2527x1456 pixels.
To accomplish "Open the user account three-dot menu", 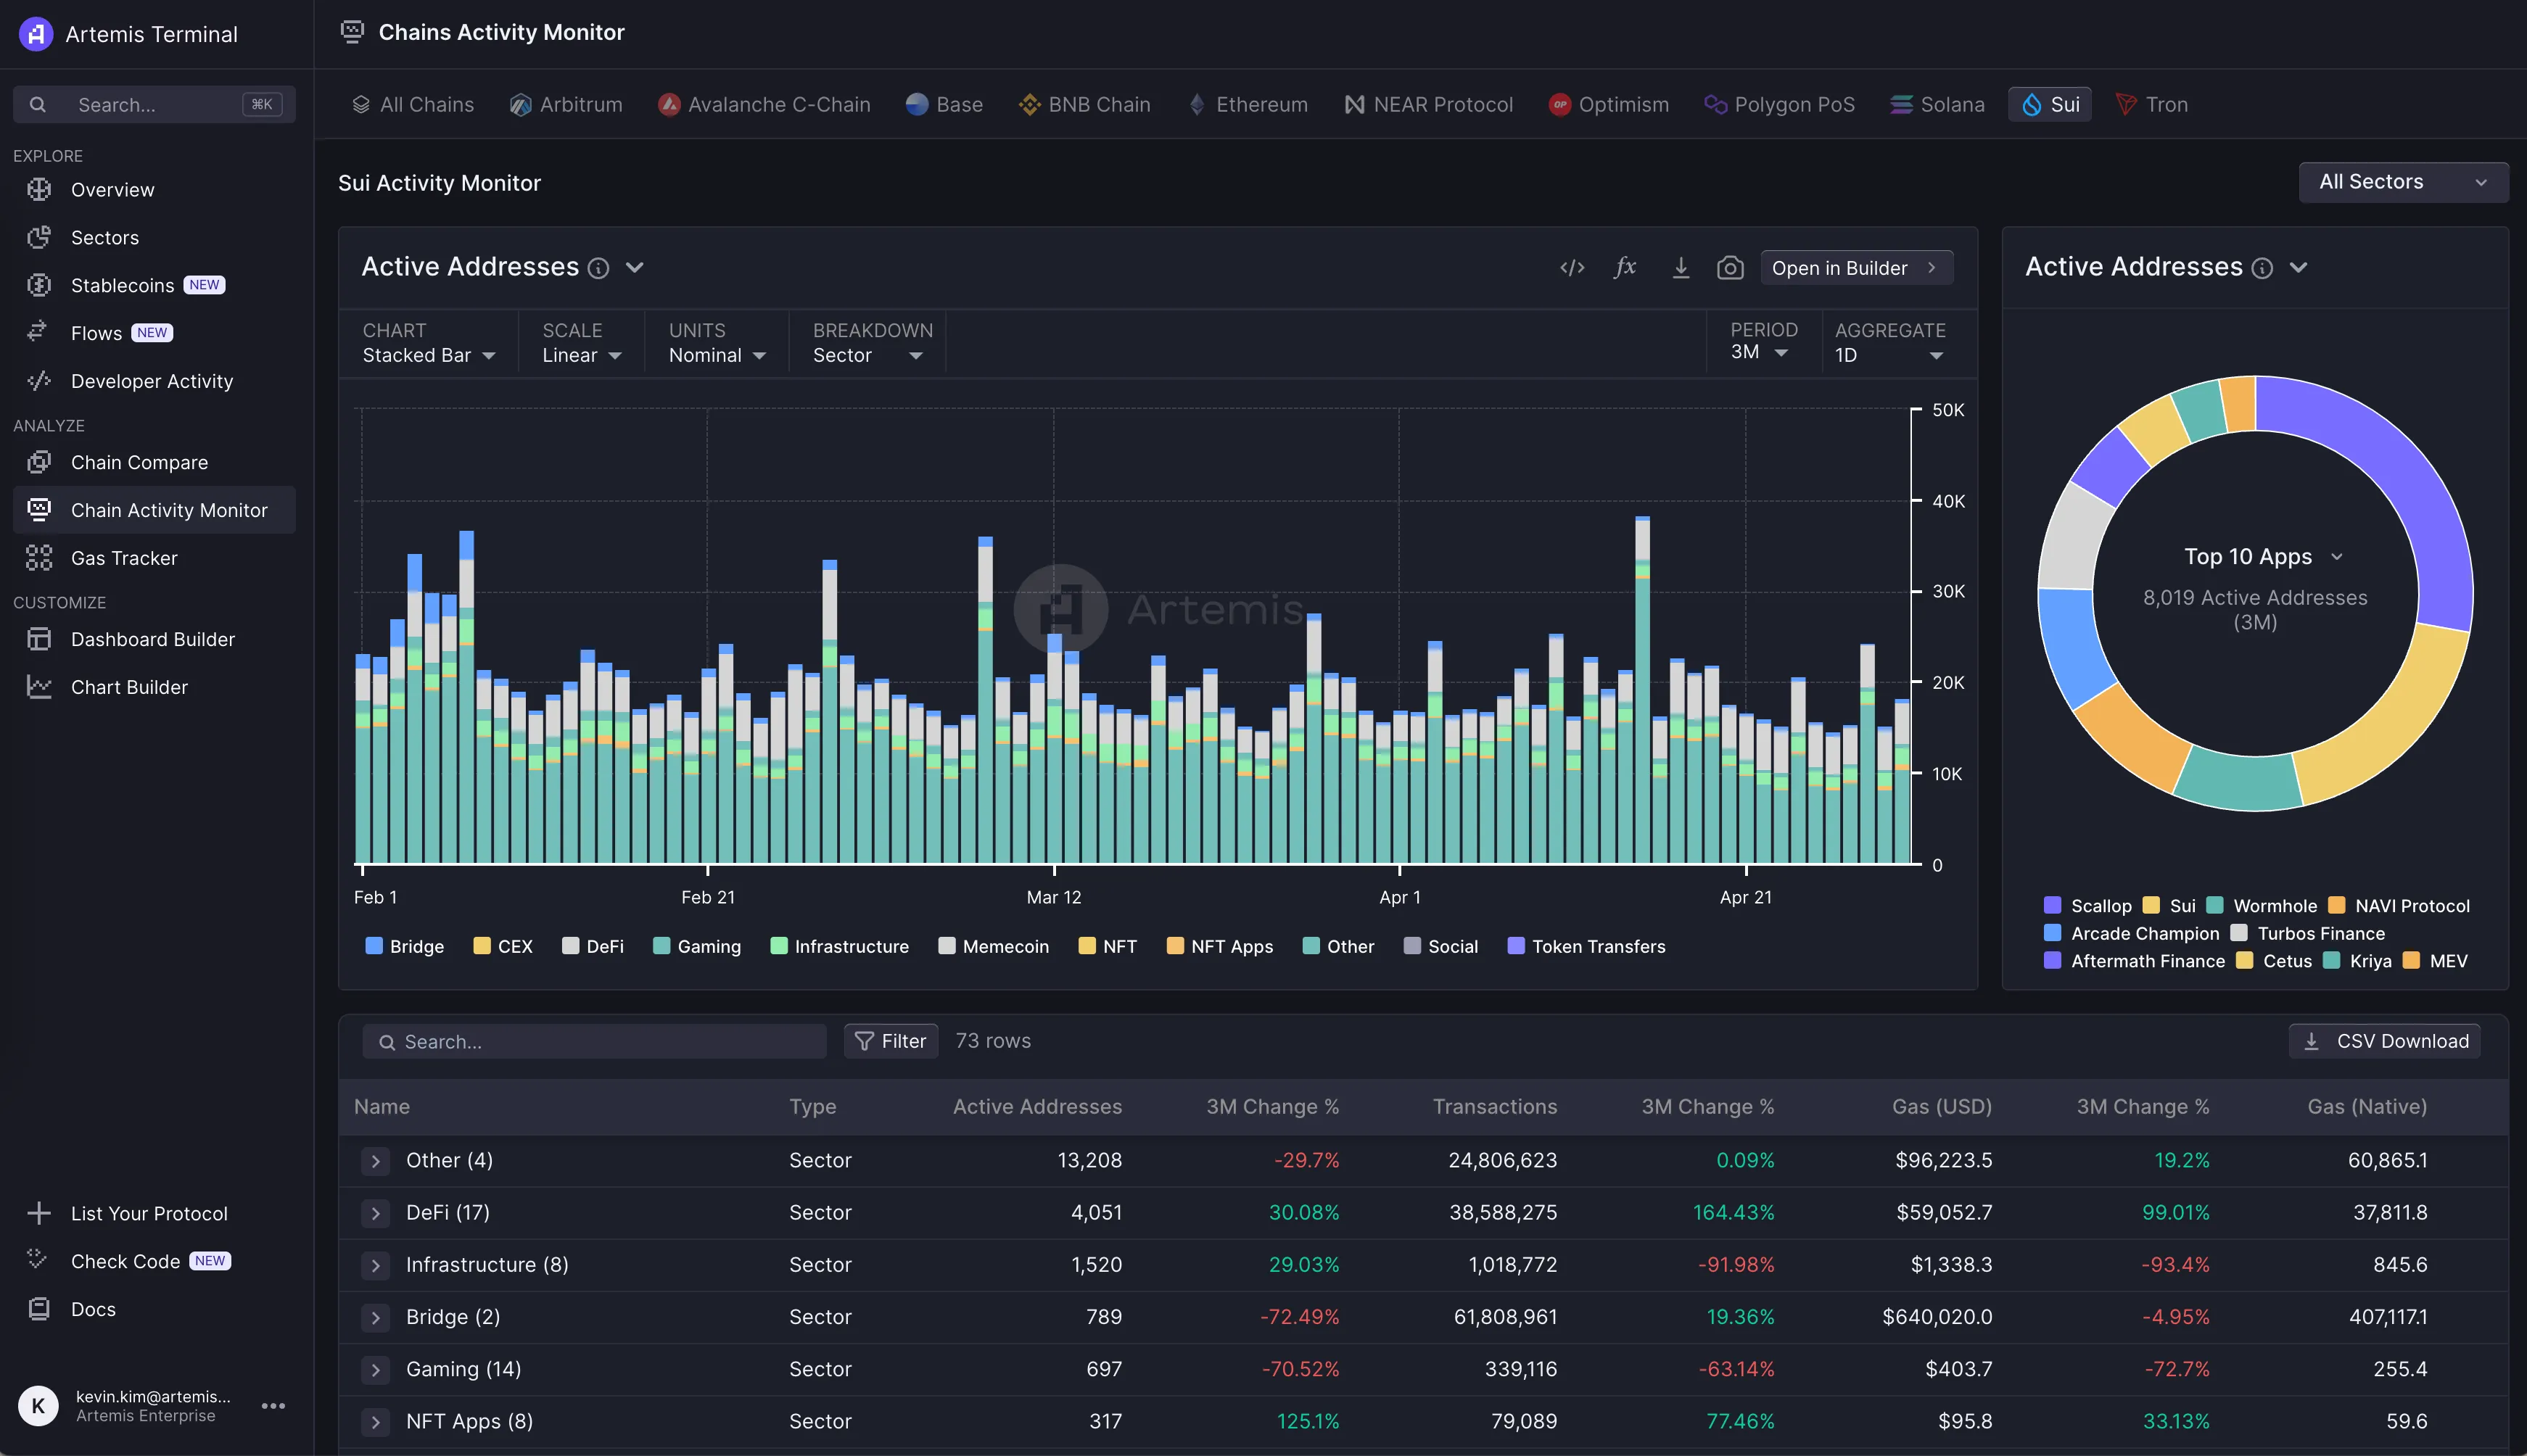I will (273, 1405).
